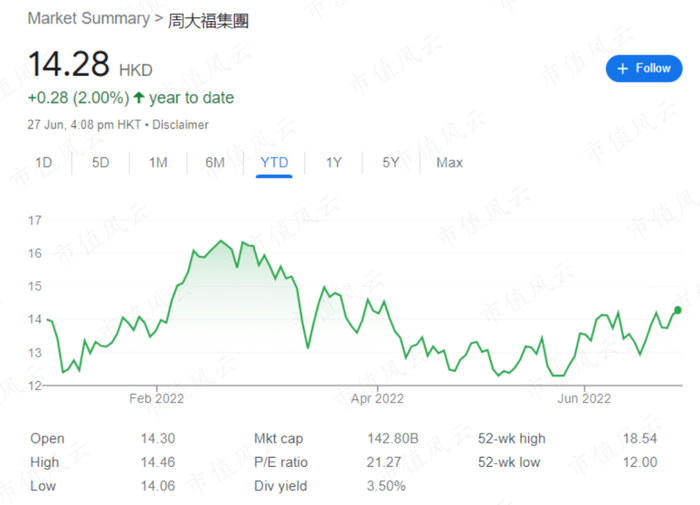The height and width of the screenshot is (505, 700).
Task: Select the 5D time range
Action: click(x=101, y=163)
